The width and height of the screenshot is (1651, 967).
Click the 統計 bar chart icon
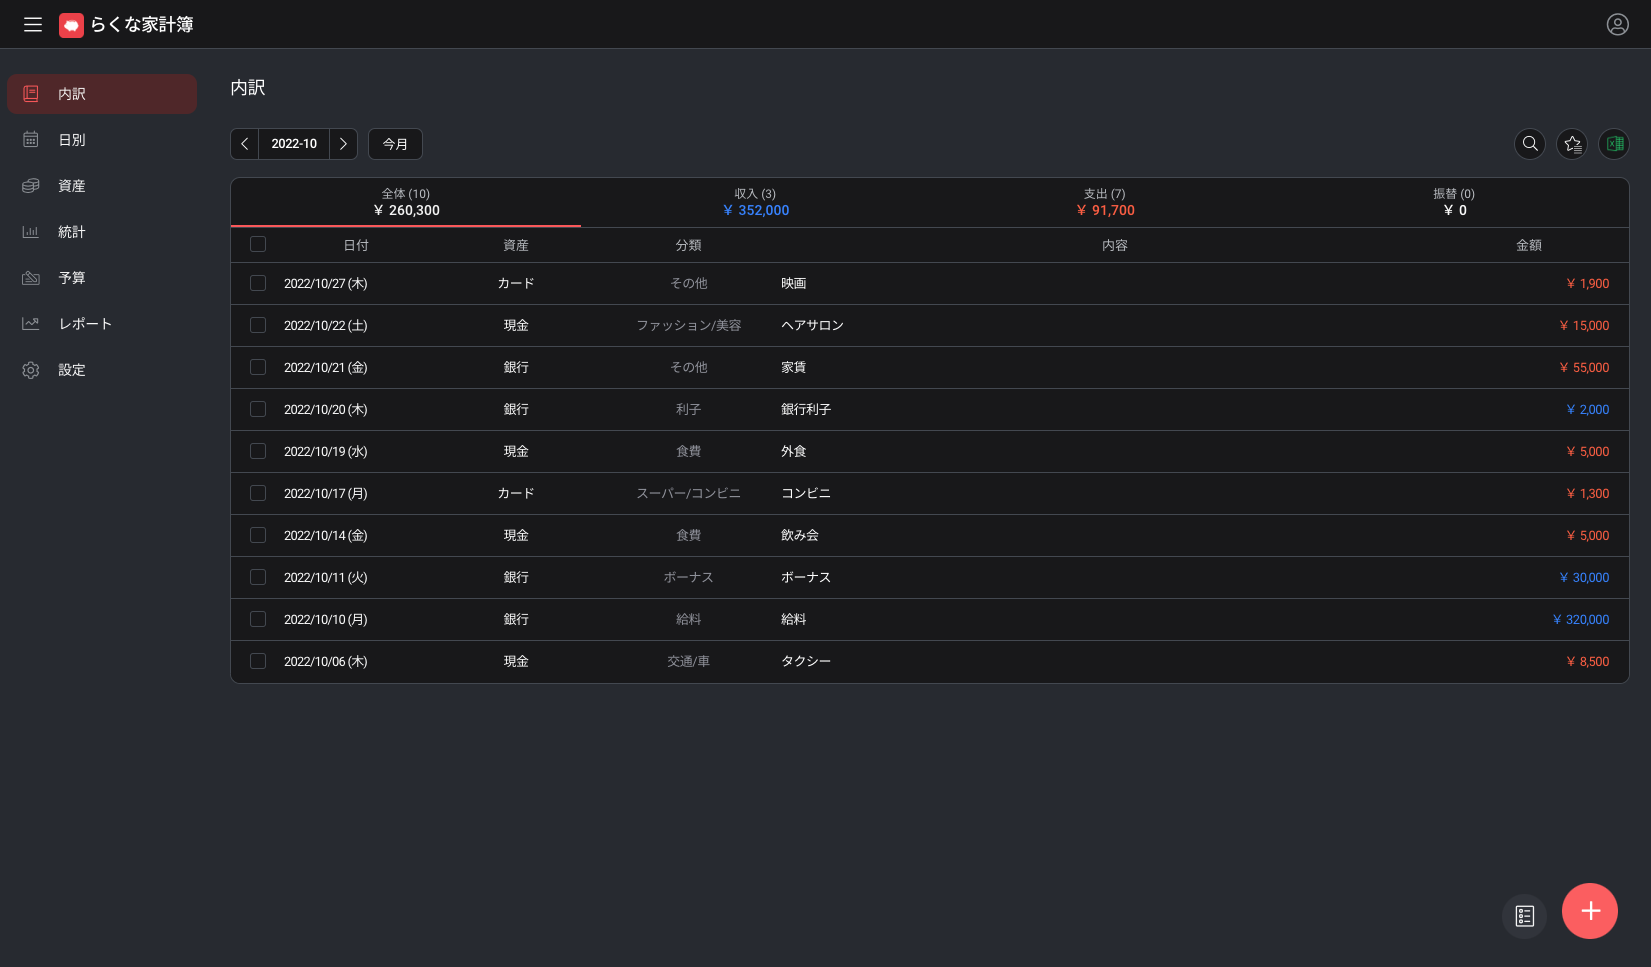(x=31, y=231)
